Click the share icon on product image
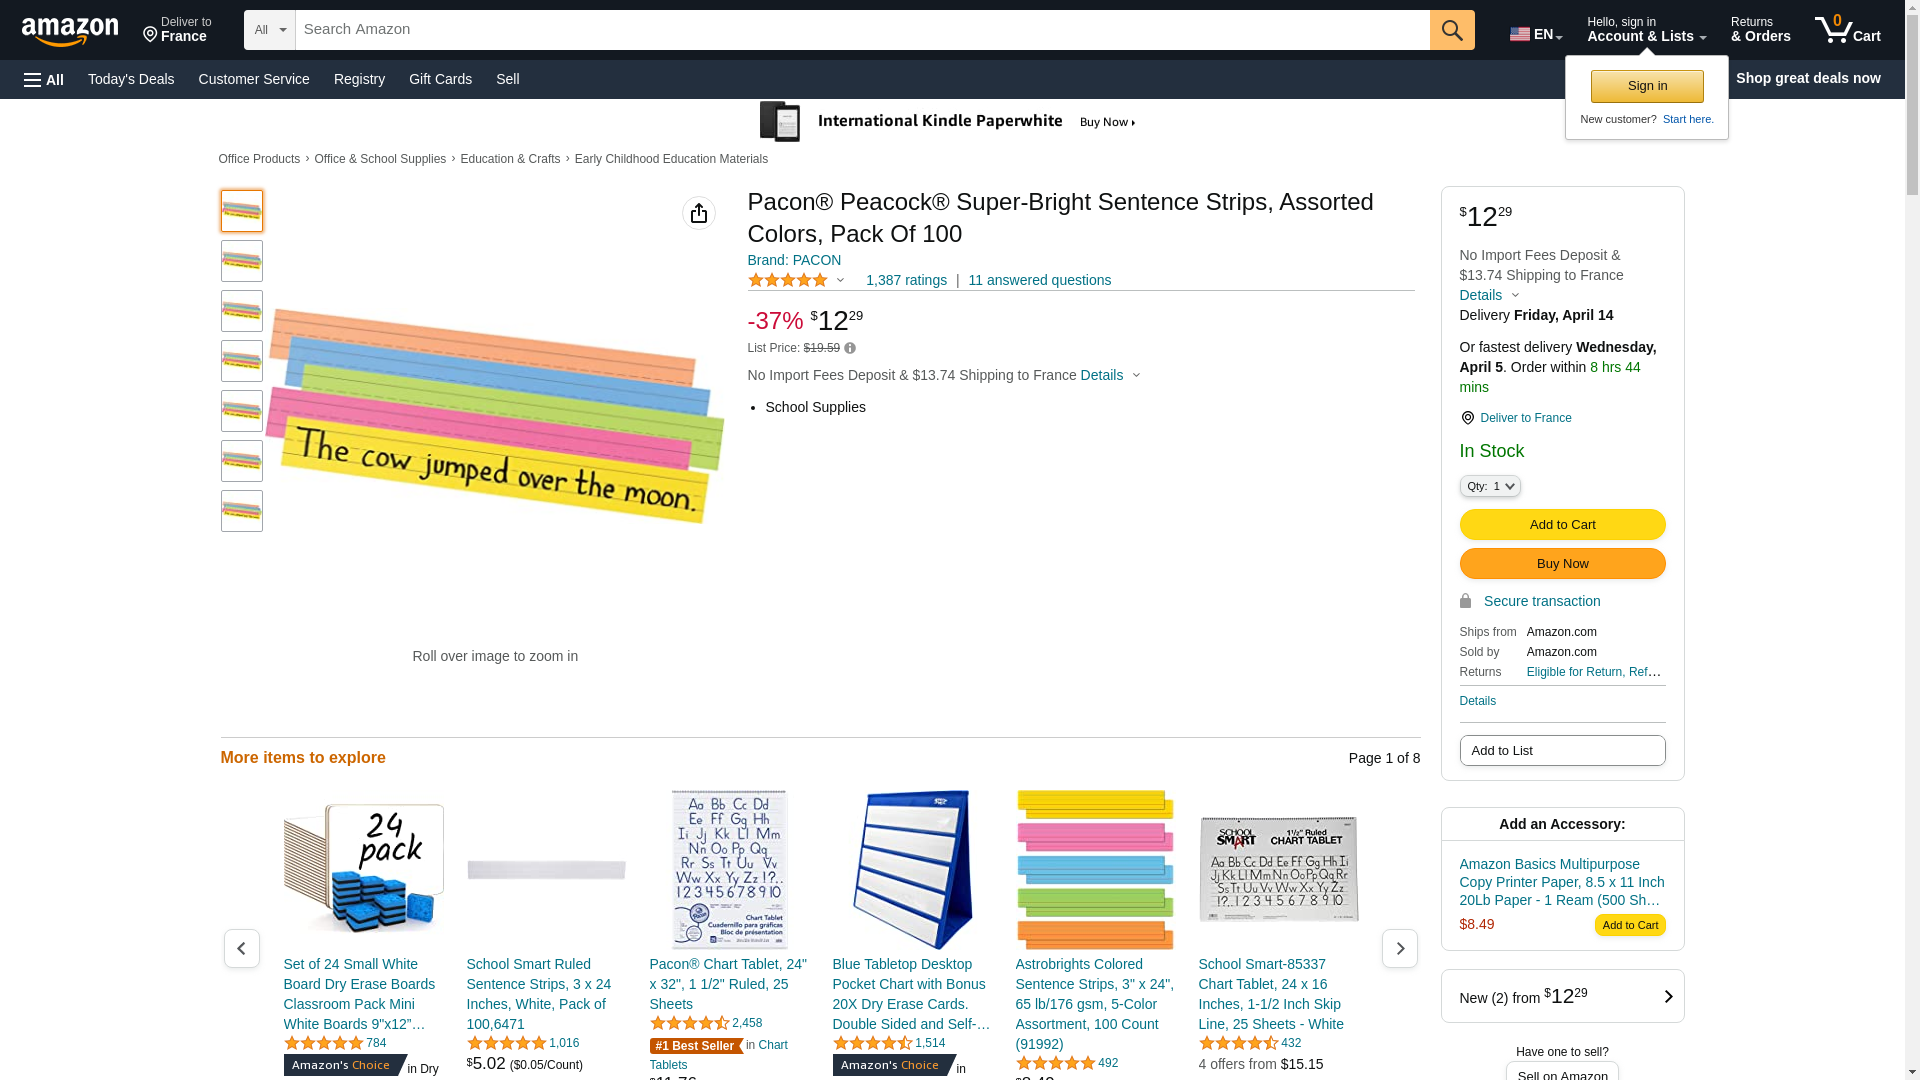 tap(699, 213)
